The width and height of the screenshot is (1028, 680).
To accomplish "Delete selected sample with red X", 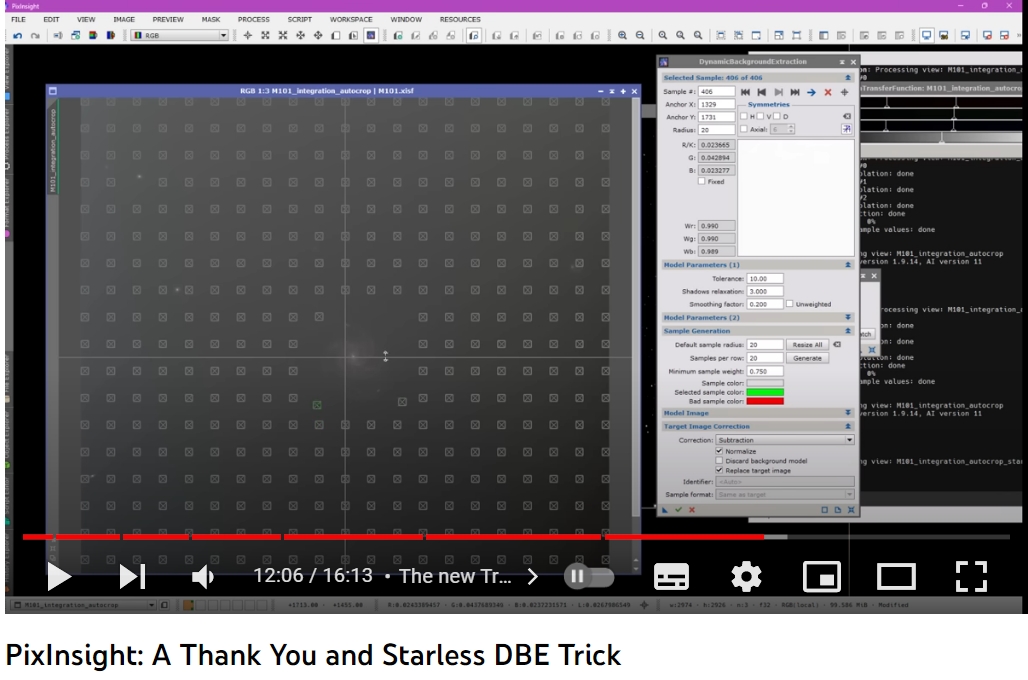I will pos(828,92).
